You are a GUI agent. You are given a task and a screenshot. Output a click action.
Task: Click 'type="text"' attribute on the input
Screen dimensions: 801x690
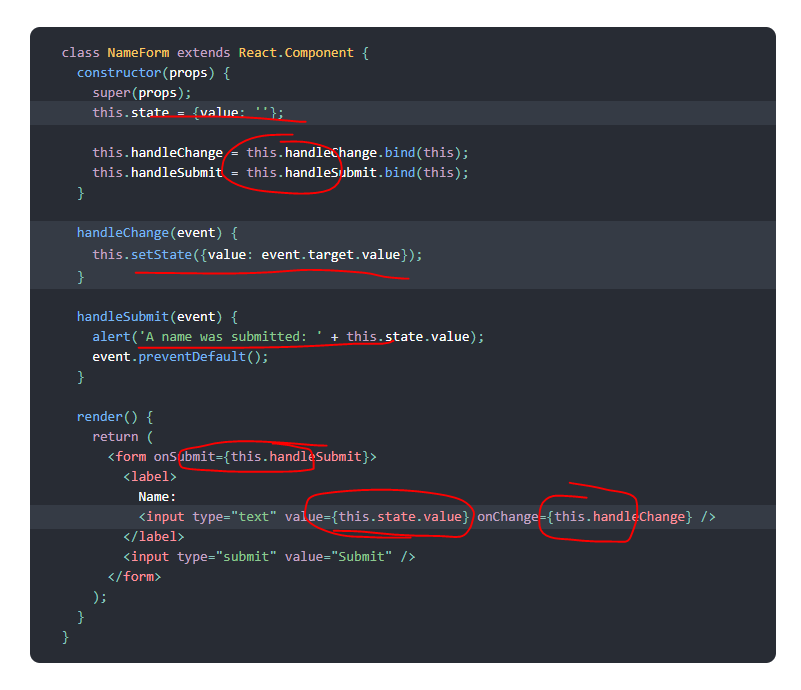coord(234,517)
